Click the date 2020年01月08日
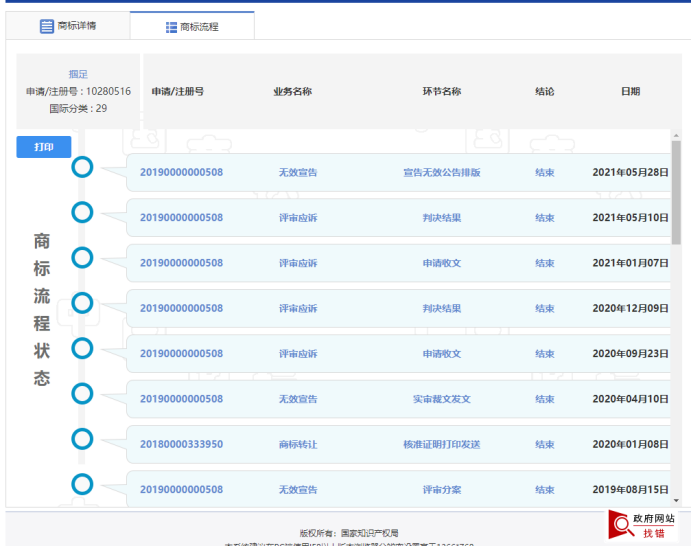The height and width of the screenshot is (546, 692). click(x=630, y=444)
